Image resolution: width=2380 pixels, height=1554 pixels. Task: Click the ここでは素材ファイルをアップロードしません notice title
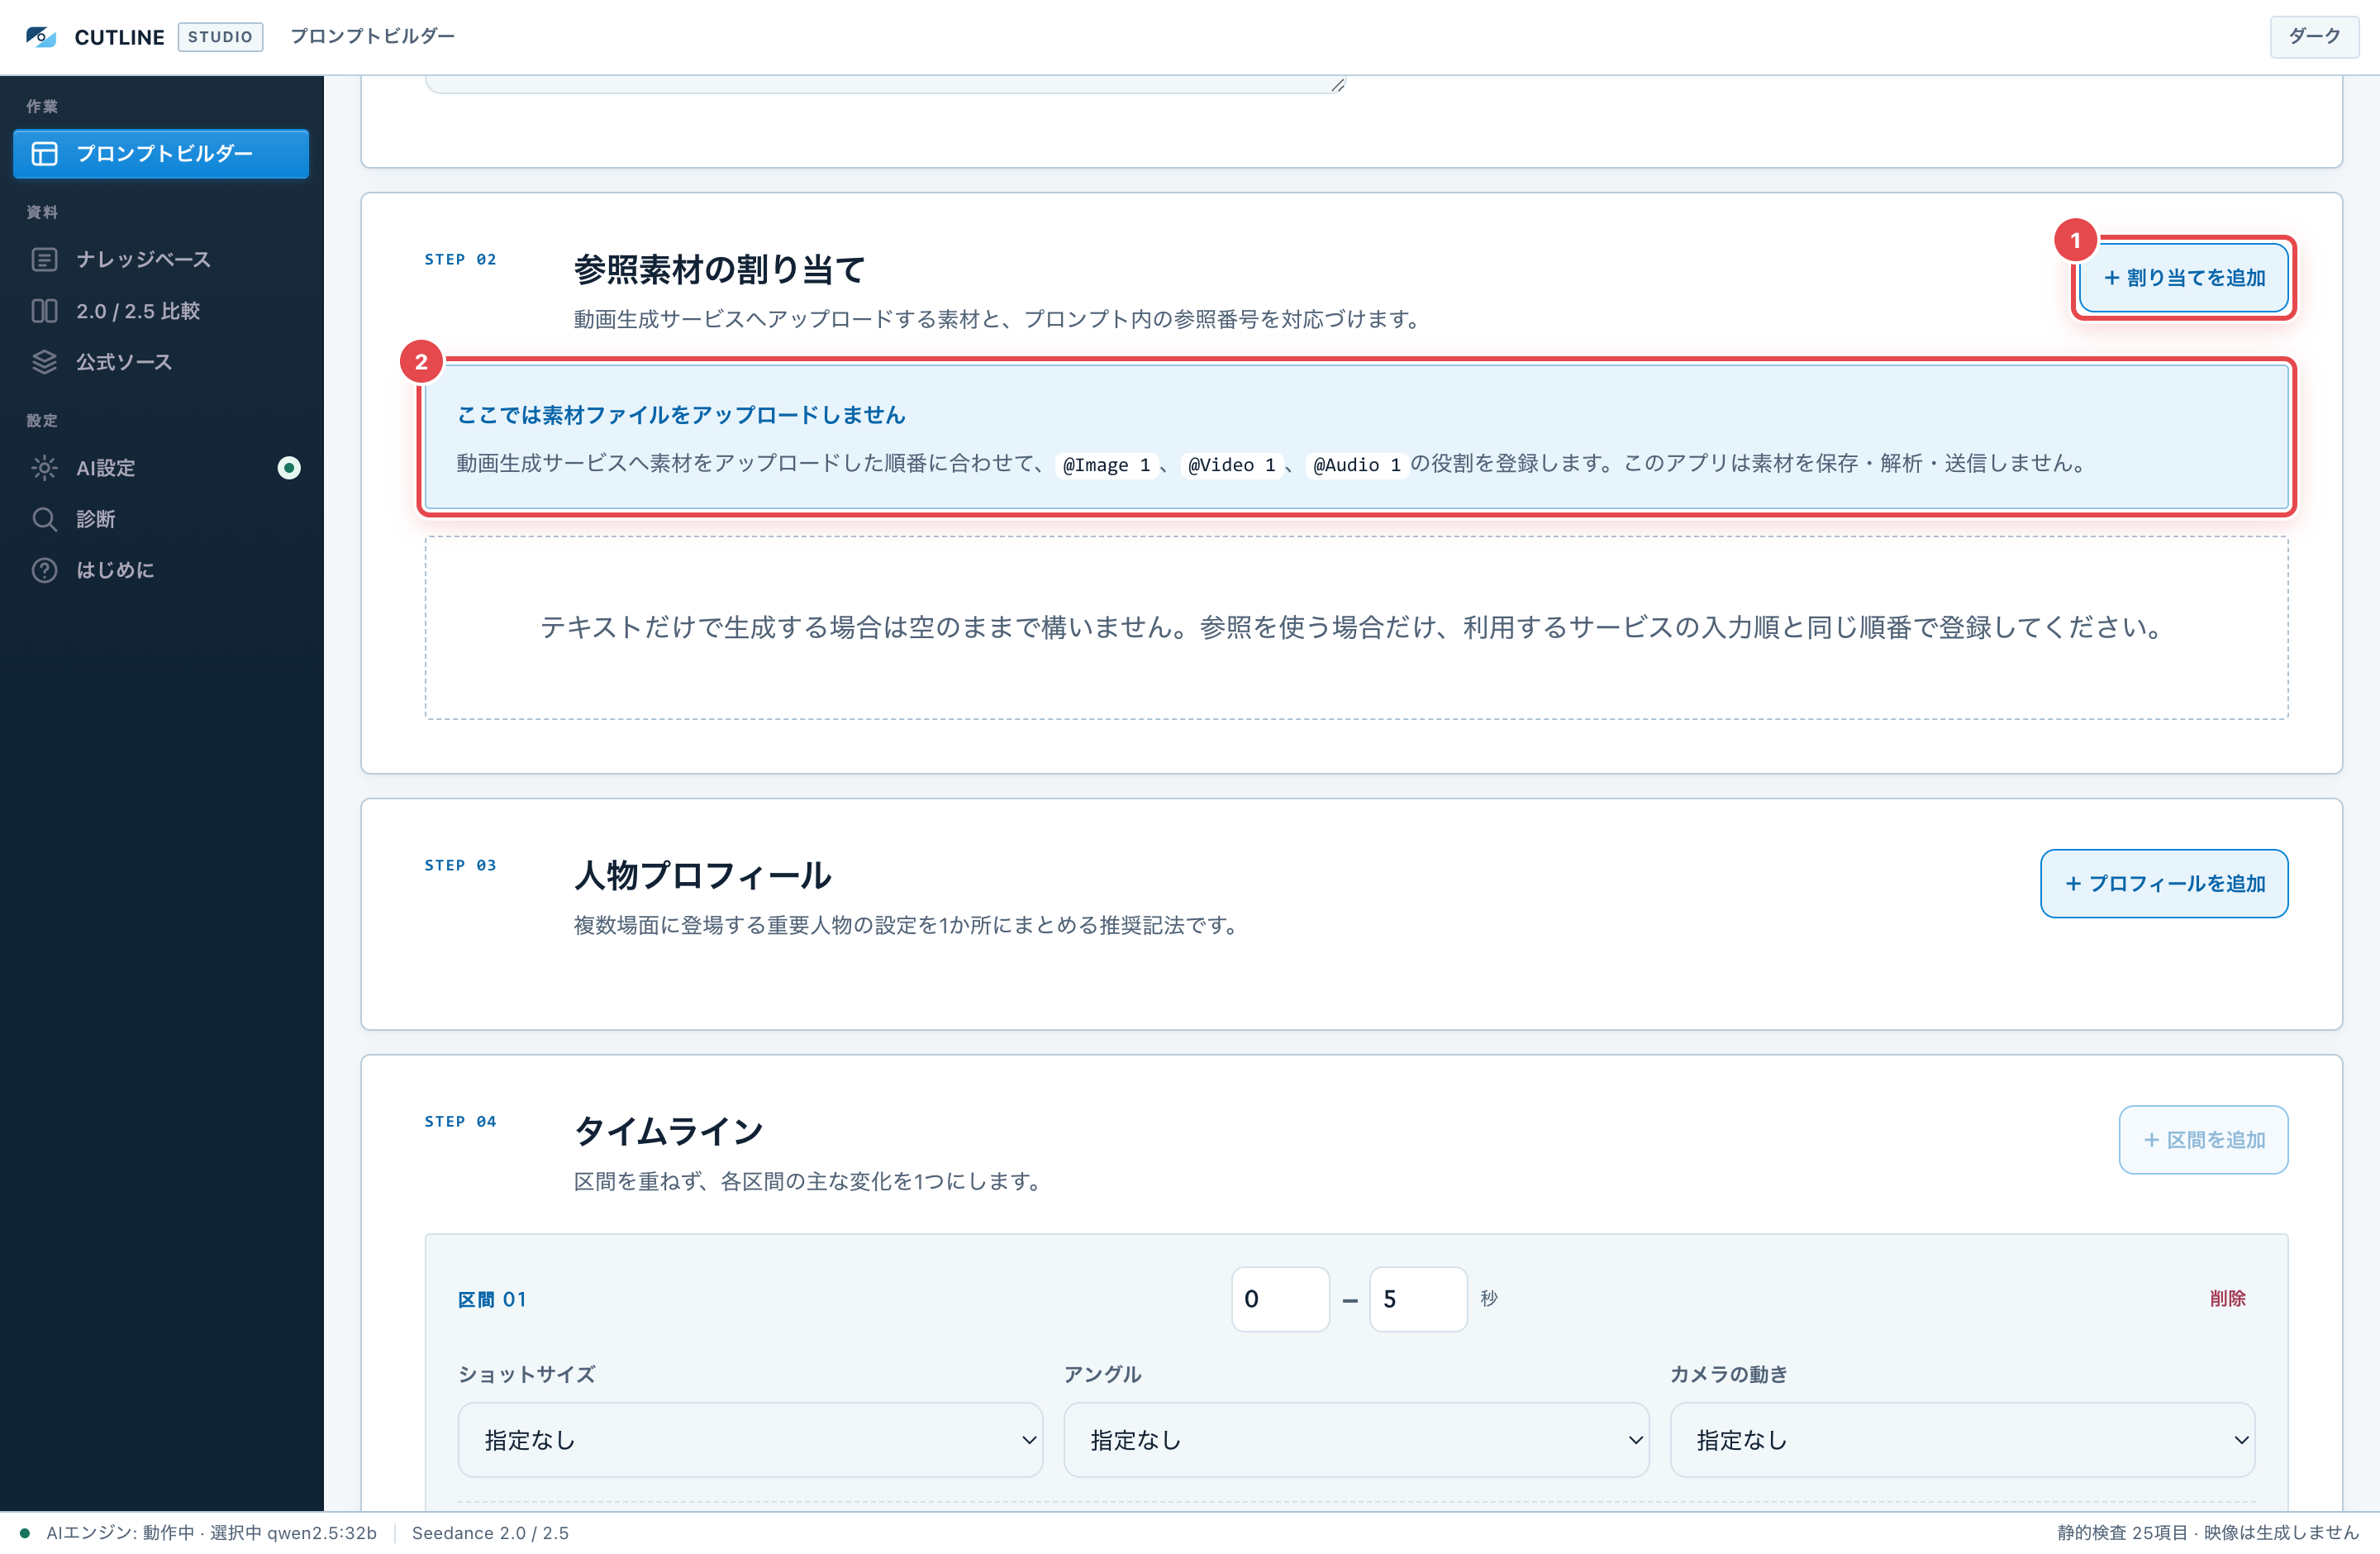[x=681, y=414]
